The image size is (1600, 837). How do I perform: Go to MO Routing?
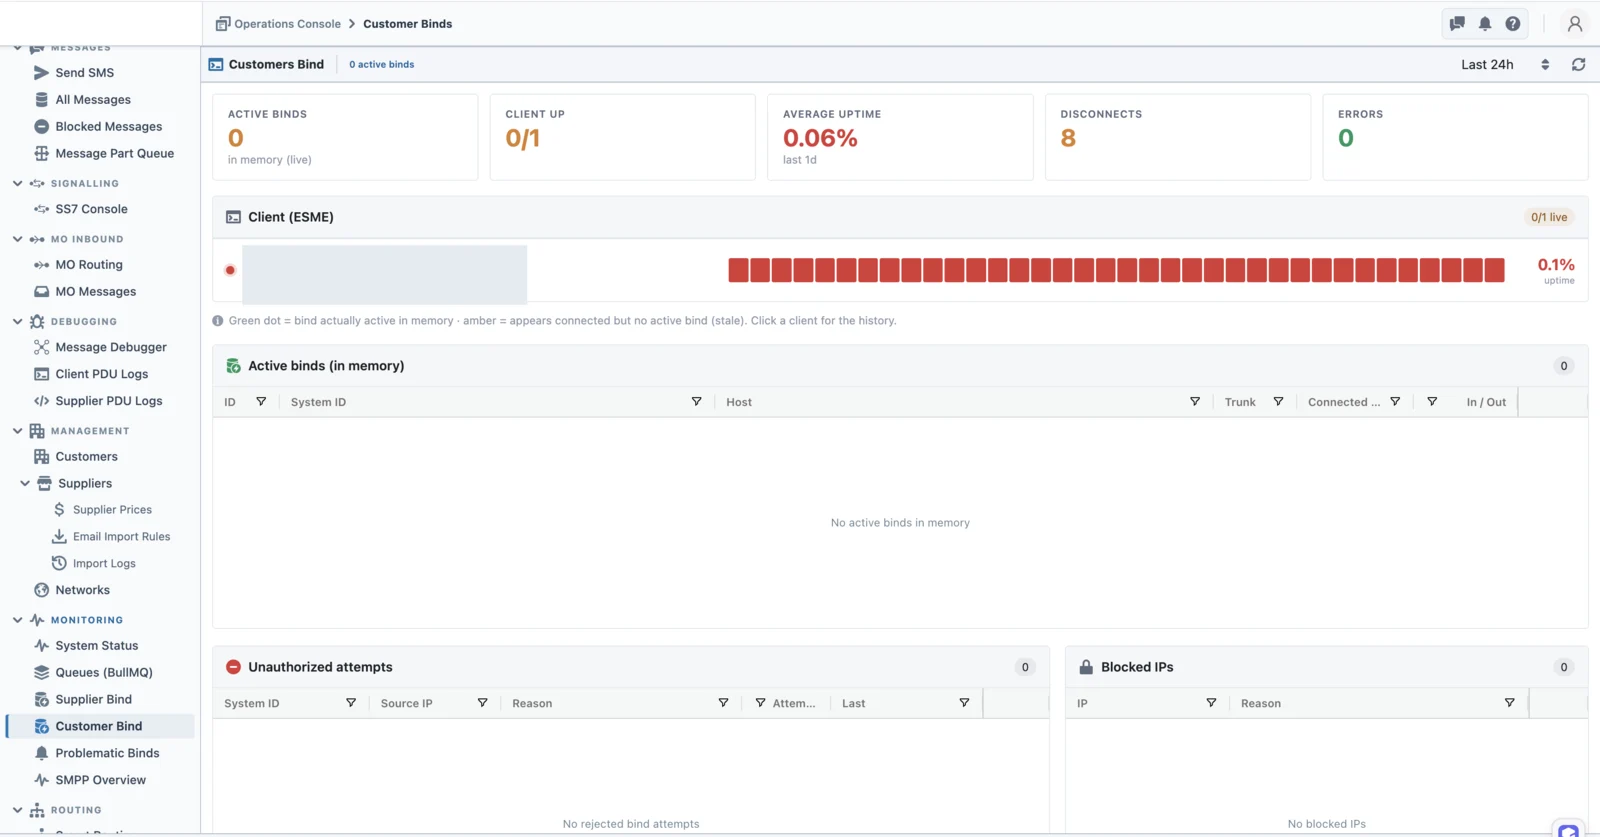(x=89, y=265)
